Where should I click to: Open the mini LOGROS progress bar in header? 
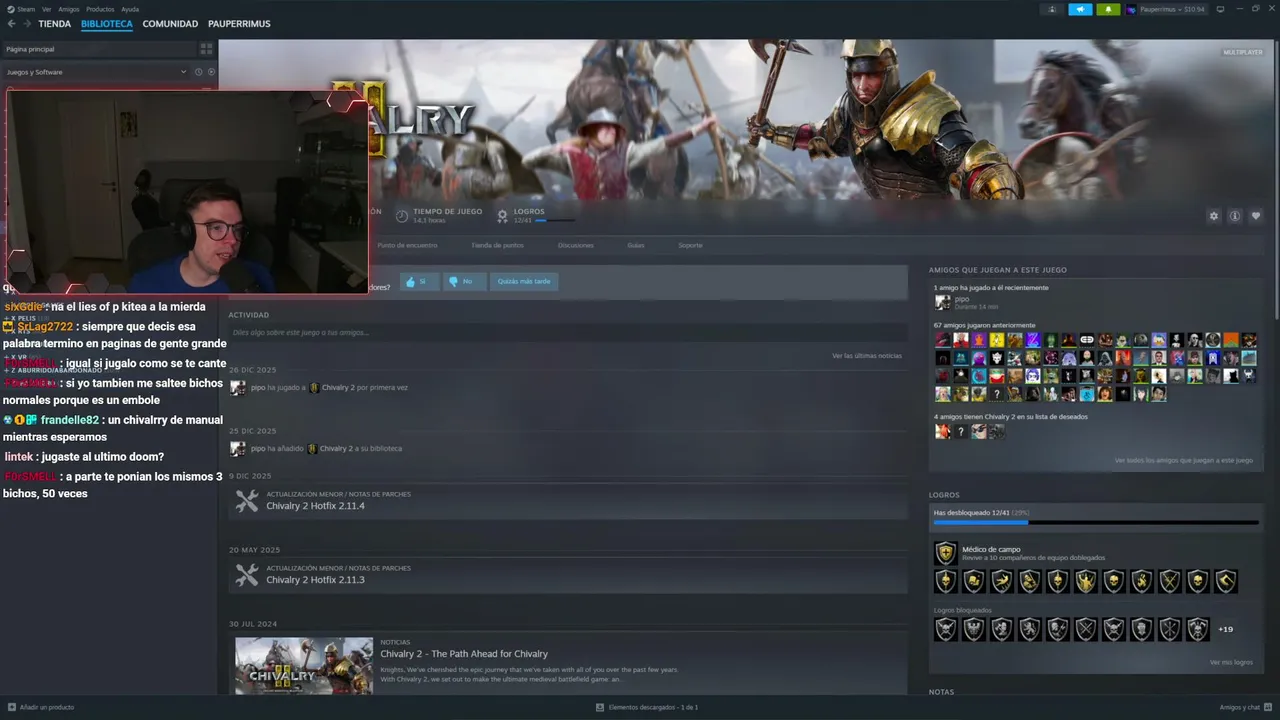click(x=555, y=220)
